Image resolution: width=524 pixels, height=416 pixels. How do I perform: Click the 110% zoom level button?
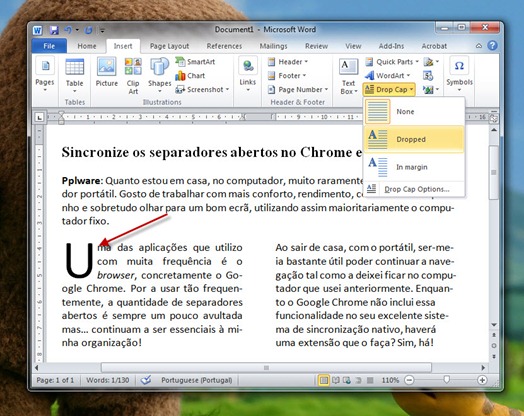coord(390,380)
